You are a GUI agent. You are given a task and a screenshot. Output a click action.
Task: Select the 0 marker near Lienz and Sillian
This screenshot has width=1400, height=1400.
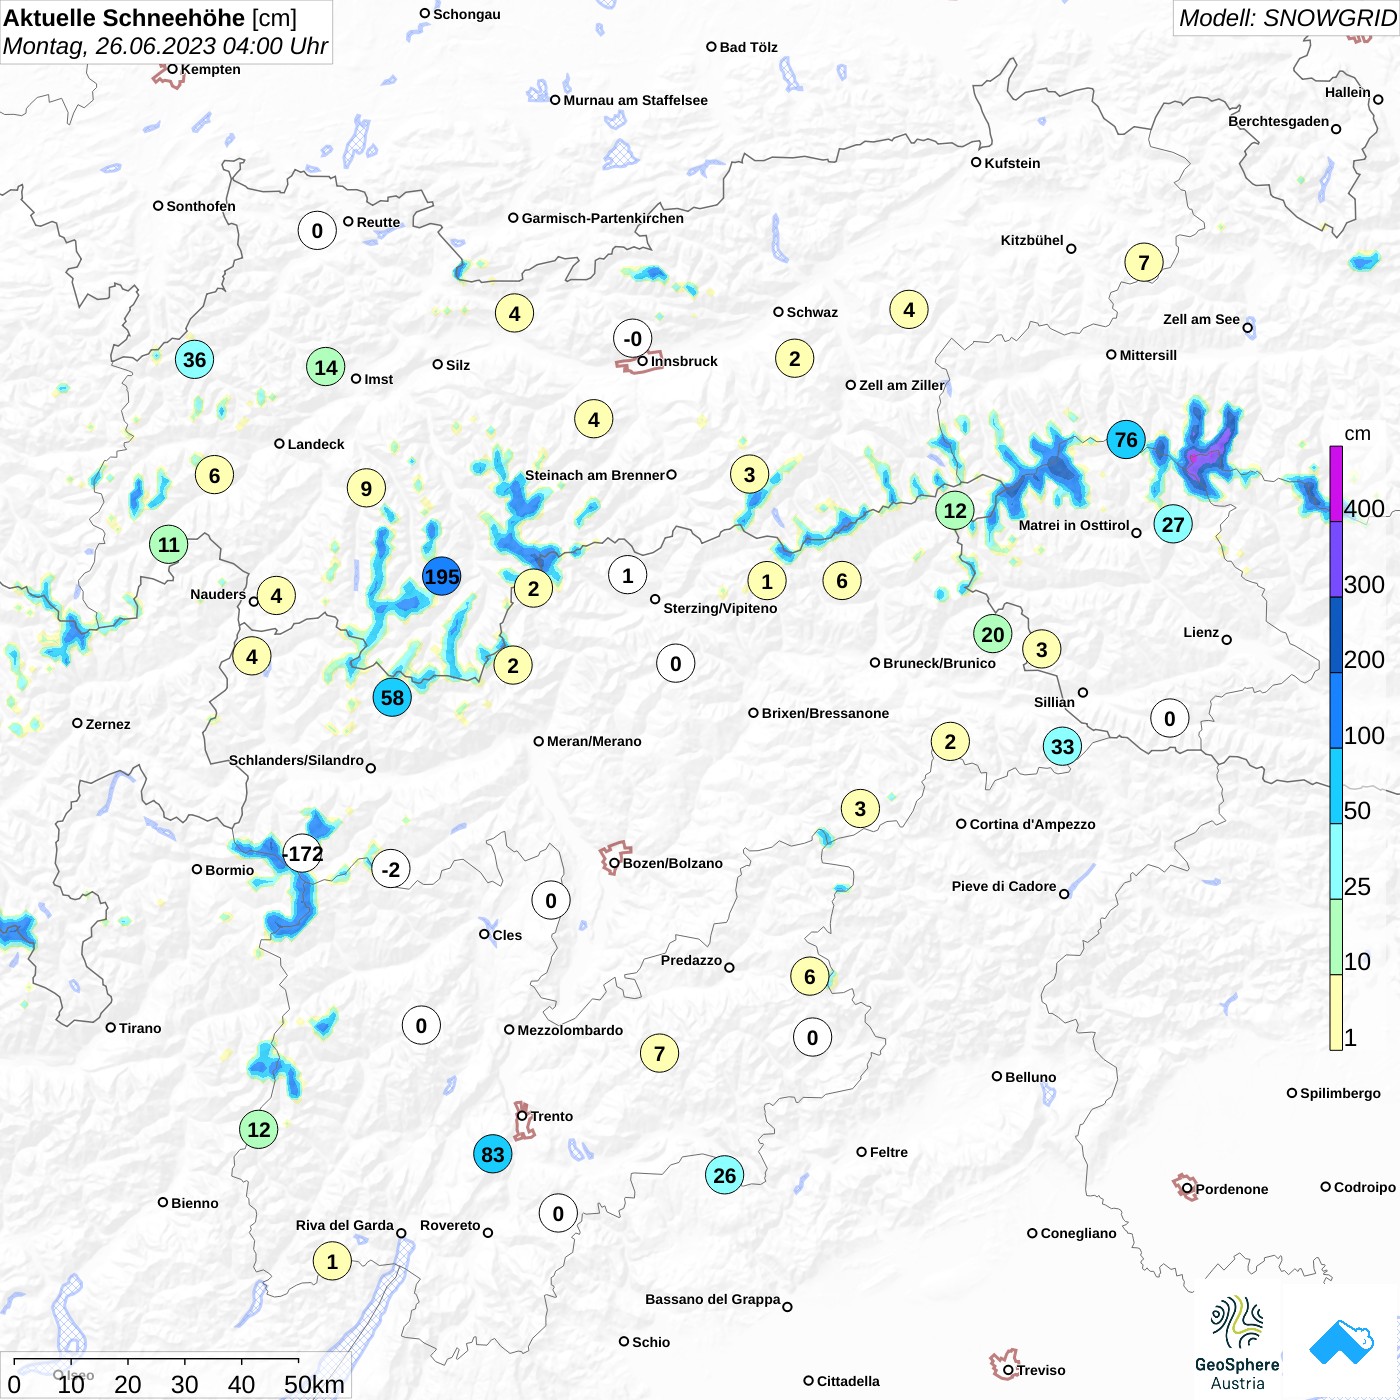pyautogui.click(x=1170, y=718)
